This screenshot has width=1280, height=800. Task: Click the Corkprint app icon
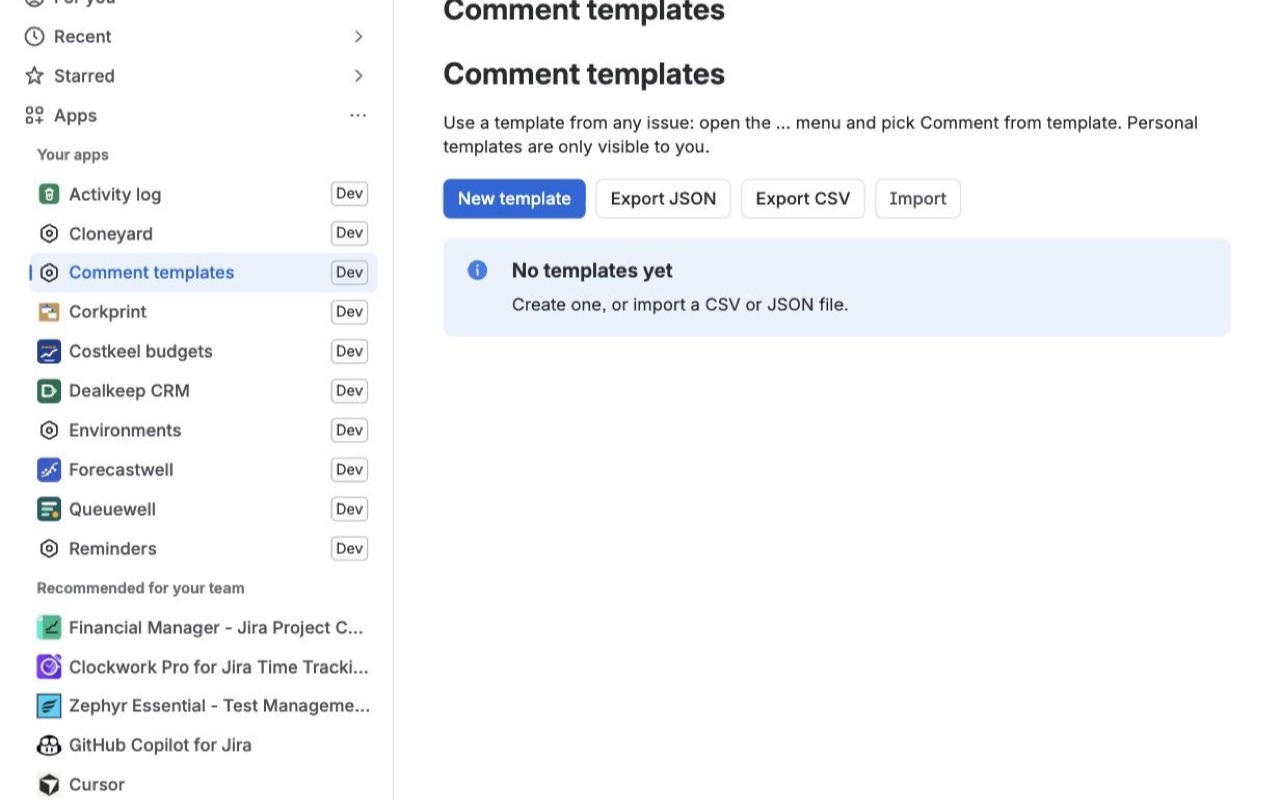click(x=49, y=312)
